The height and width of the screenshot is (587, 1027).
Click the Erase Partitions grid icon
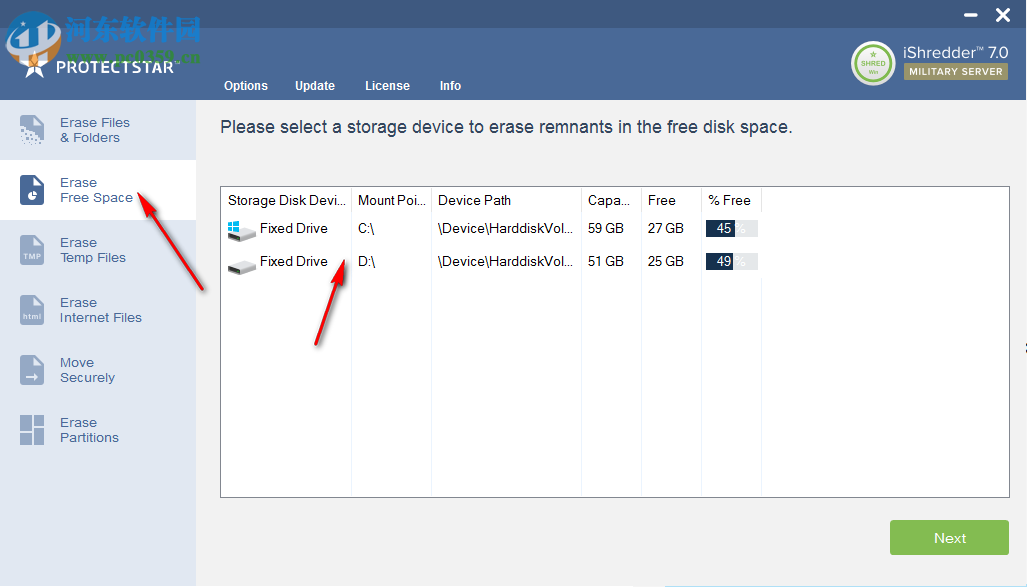[x=32, y=430]
